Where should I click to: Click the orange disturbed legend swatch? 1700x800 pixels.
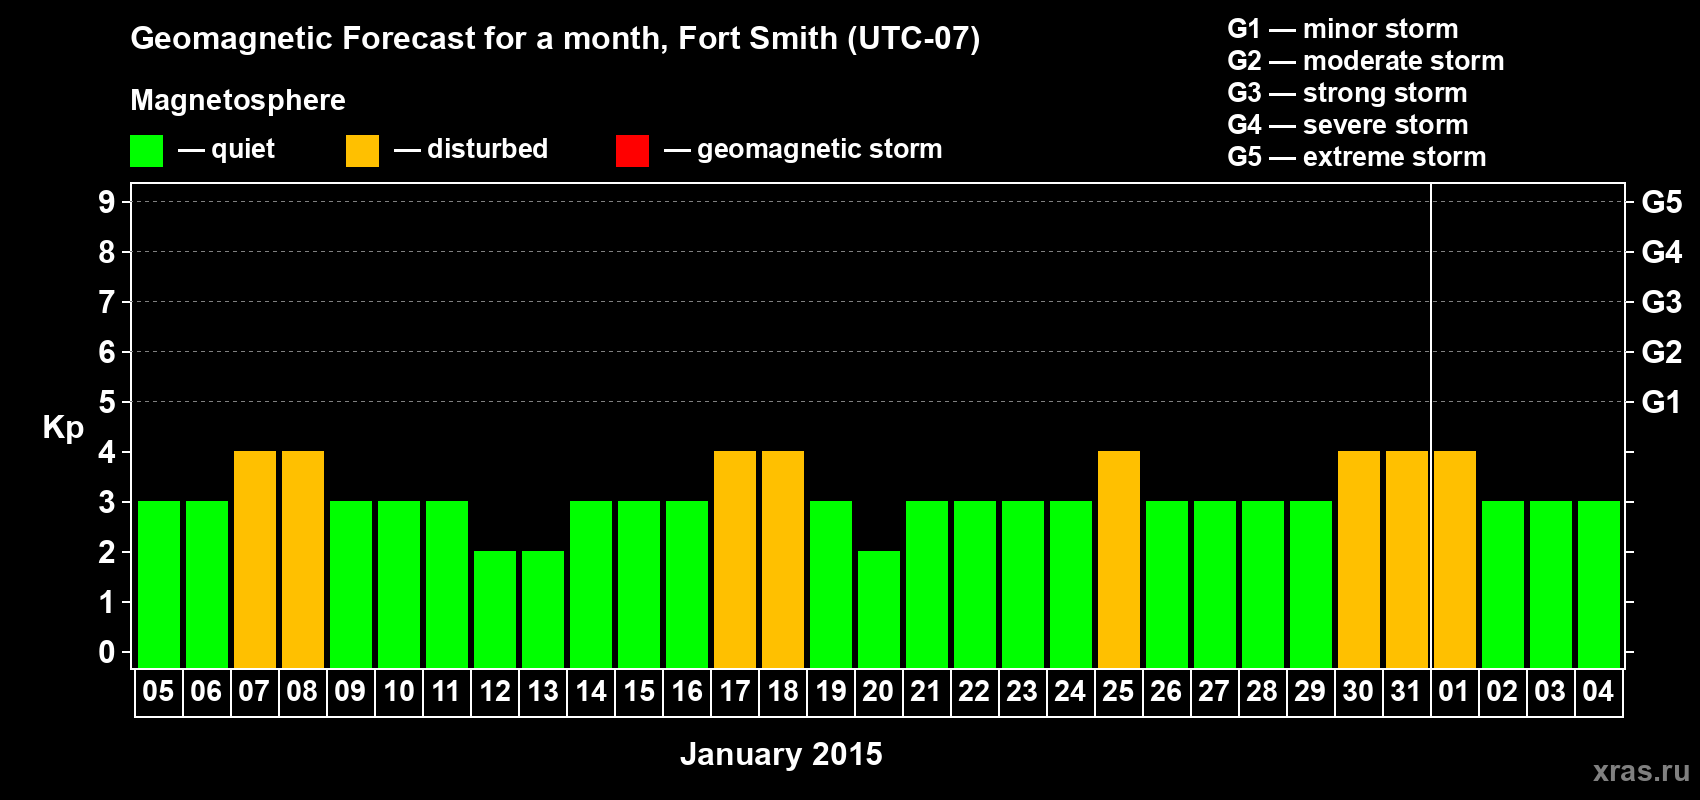(362, 151)
